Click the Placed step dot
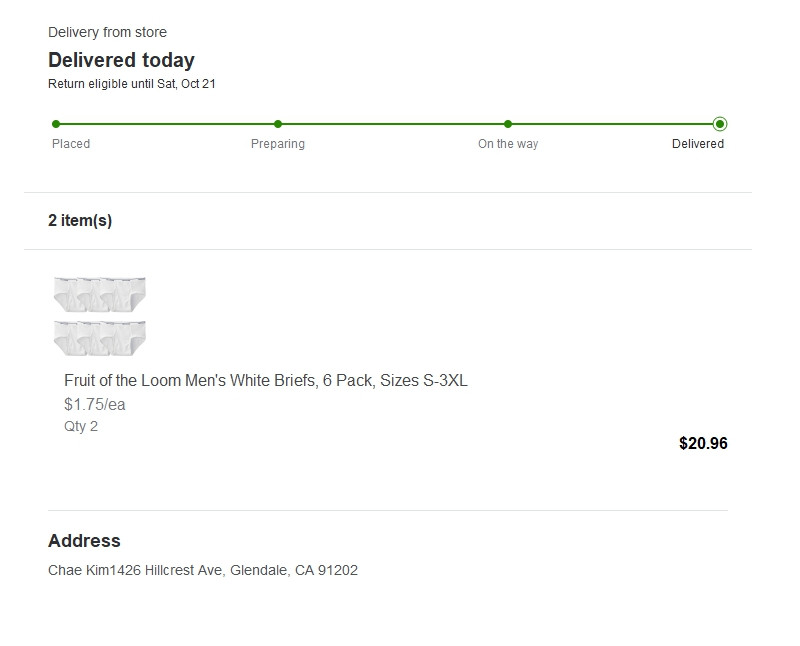This screenshot has width=800, height=646. pos(56,124)
